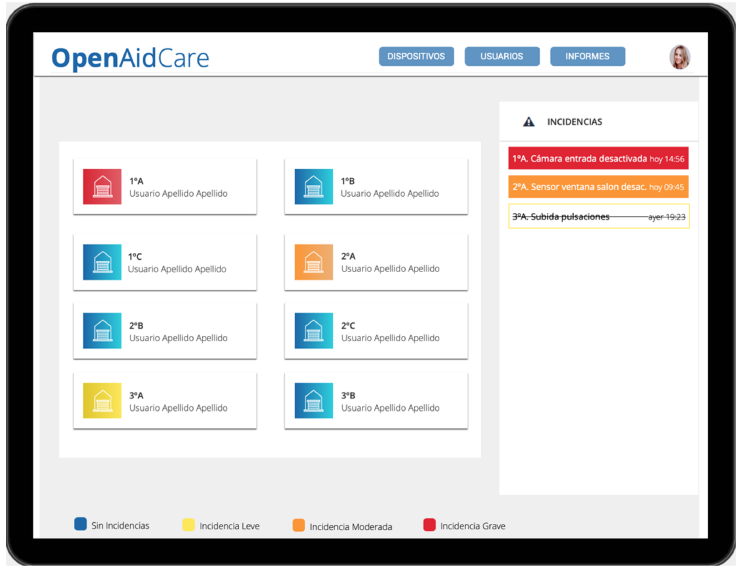Click the red house icon for 1ºA

(x=102, y=187)
